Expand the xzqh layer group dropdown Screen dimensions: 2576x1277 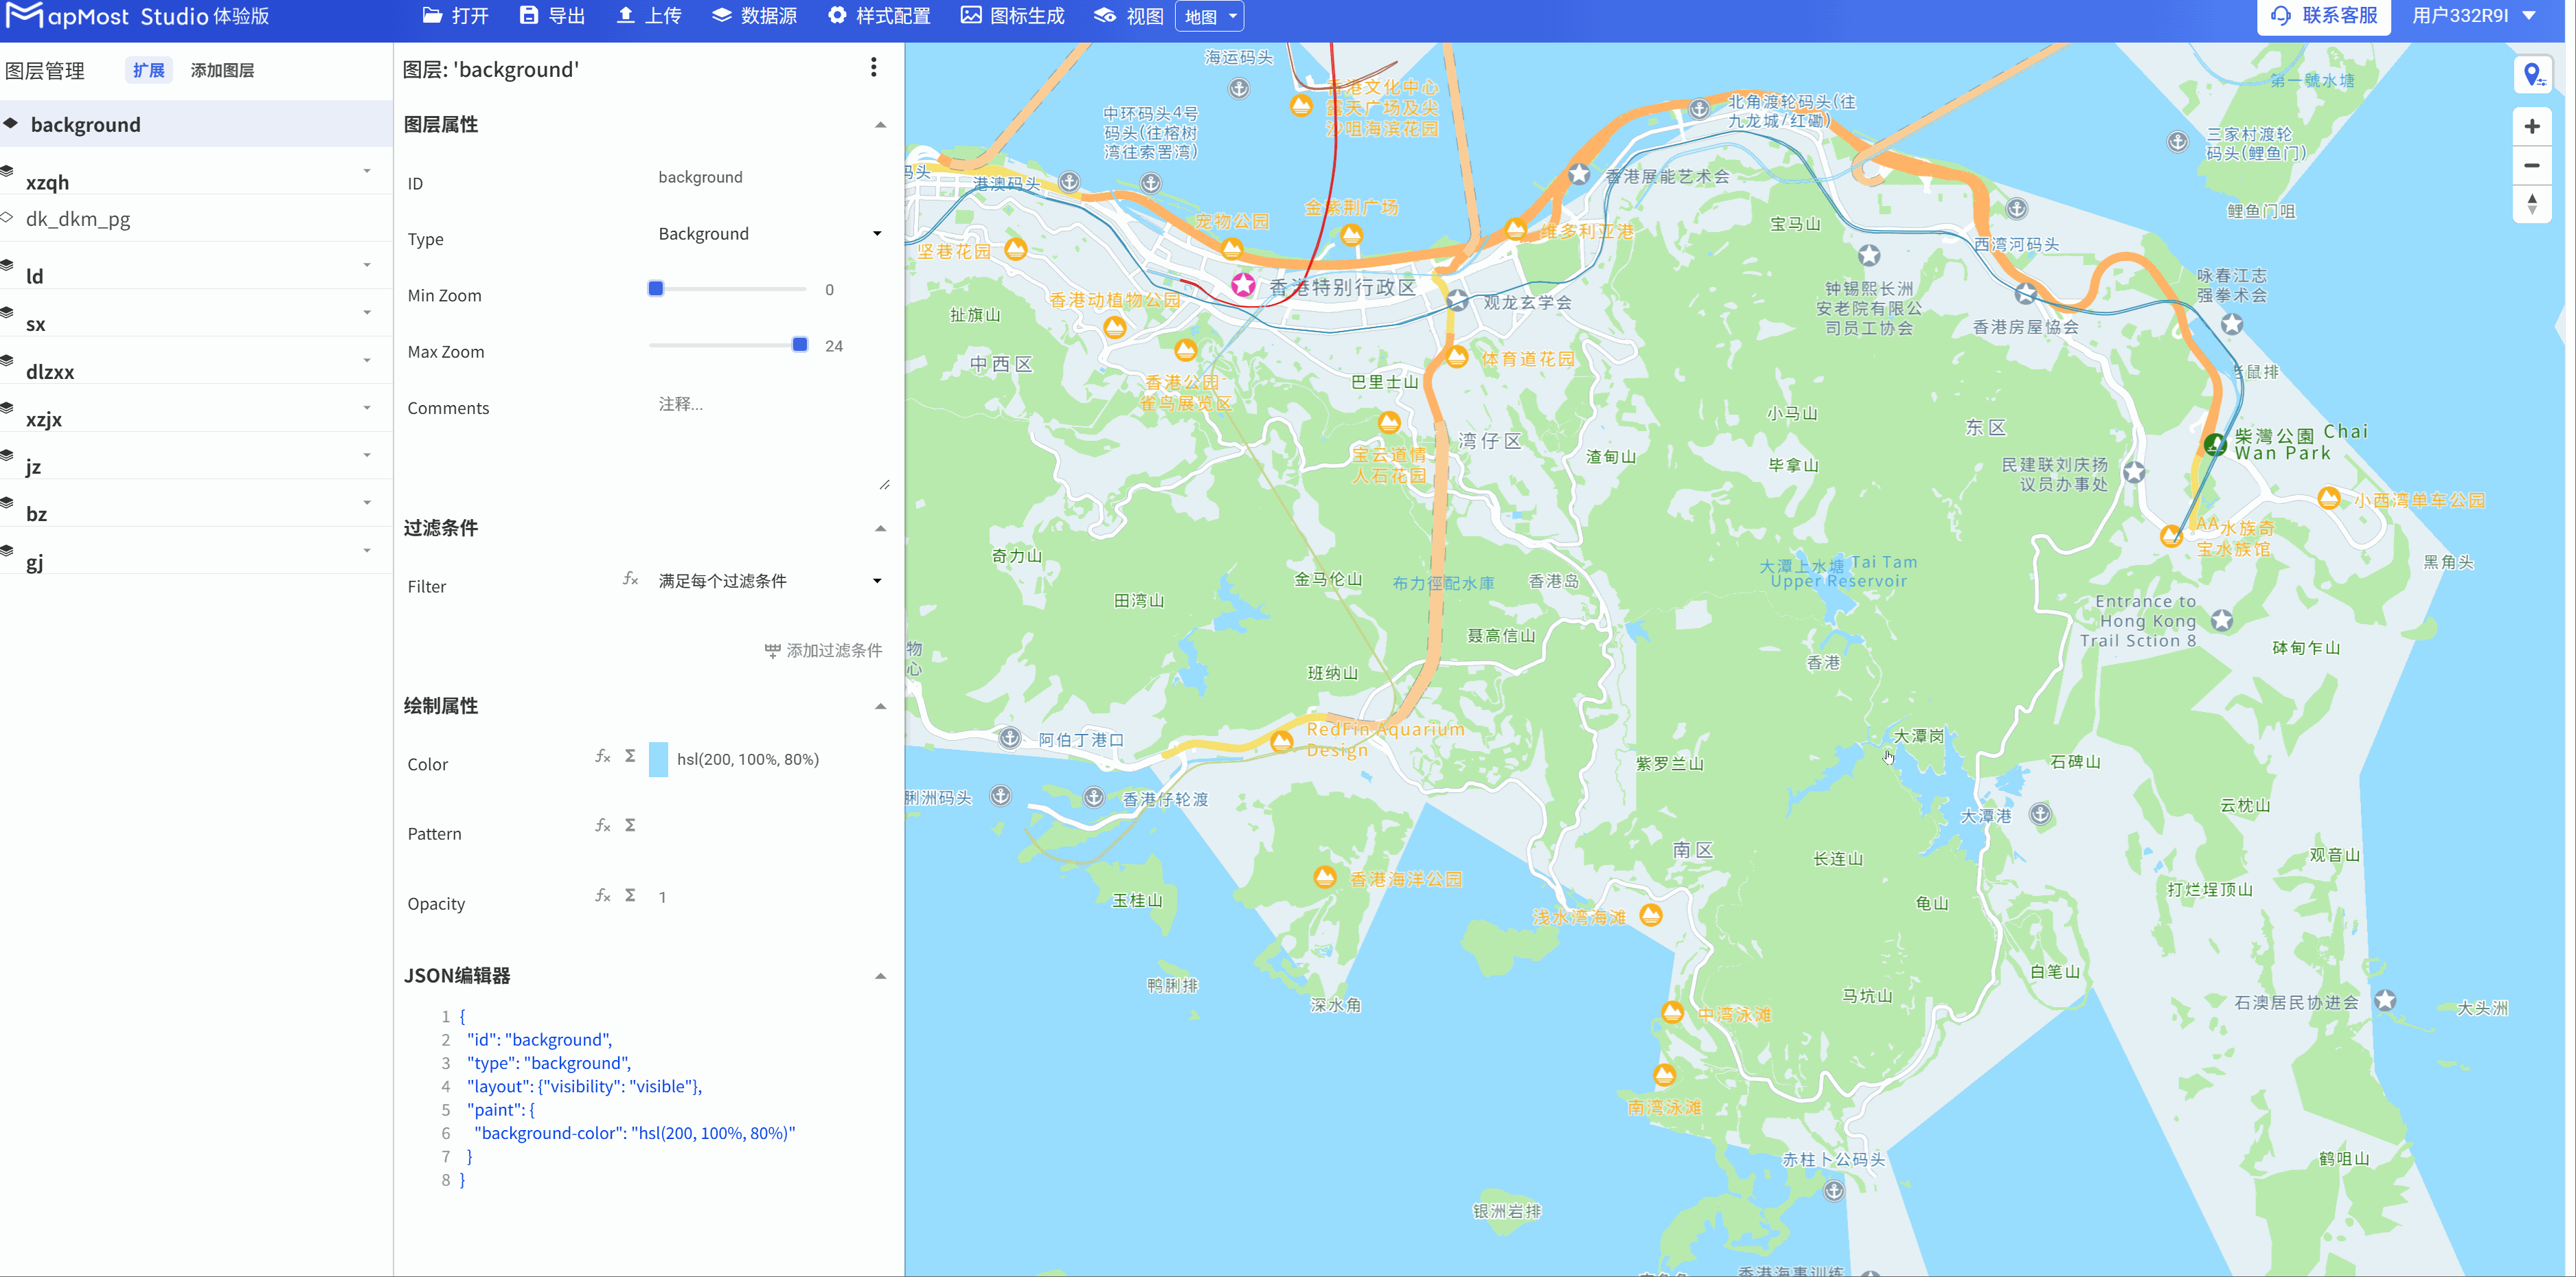pos(367,171)
